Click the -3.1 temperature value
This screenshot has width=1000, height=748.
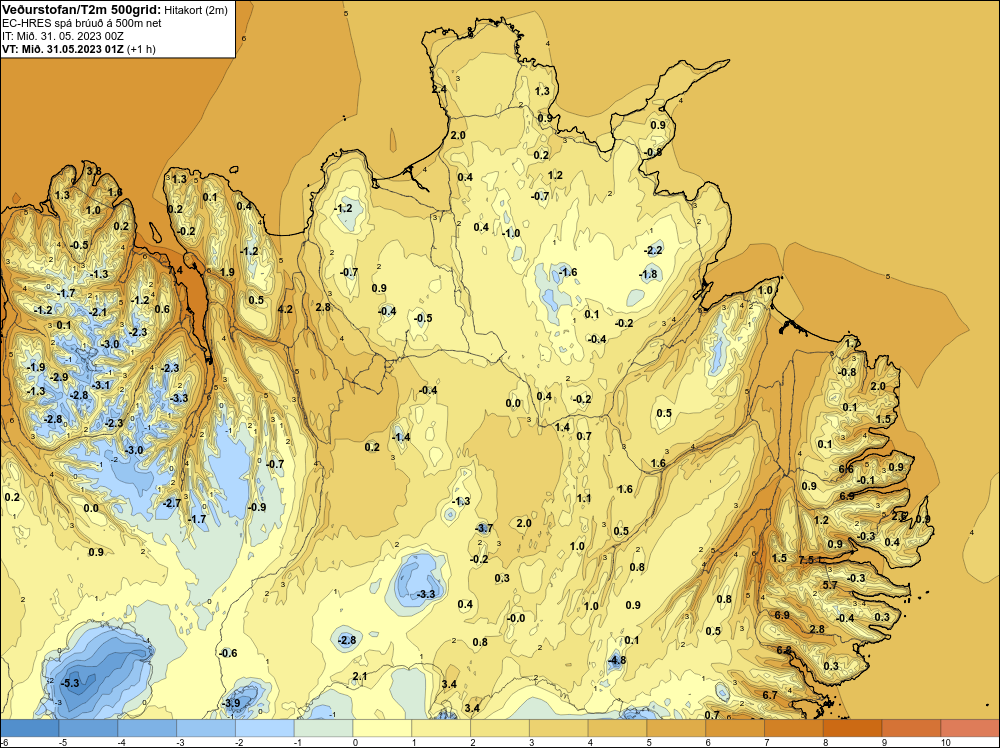[100, 385]
